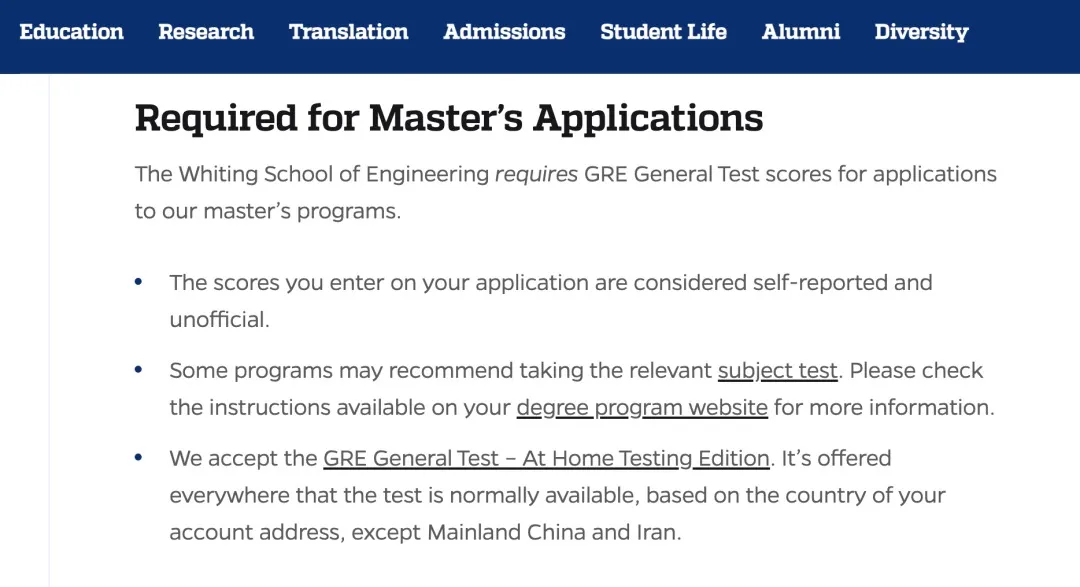Viewport: 1080px width, 587px height.
Task: Open the Diversity page from navigation
Action: pos(921,32)
